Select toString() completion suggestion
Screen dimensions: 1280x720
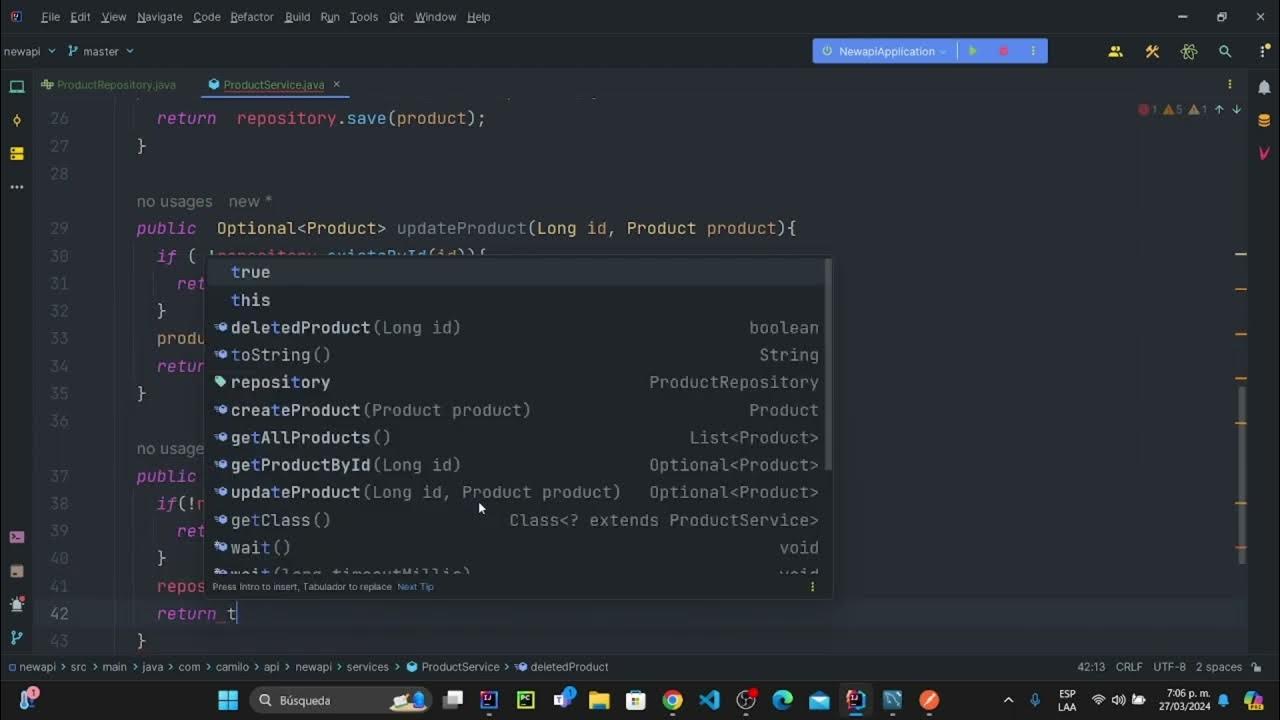pos(518,355)
